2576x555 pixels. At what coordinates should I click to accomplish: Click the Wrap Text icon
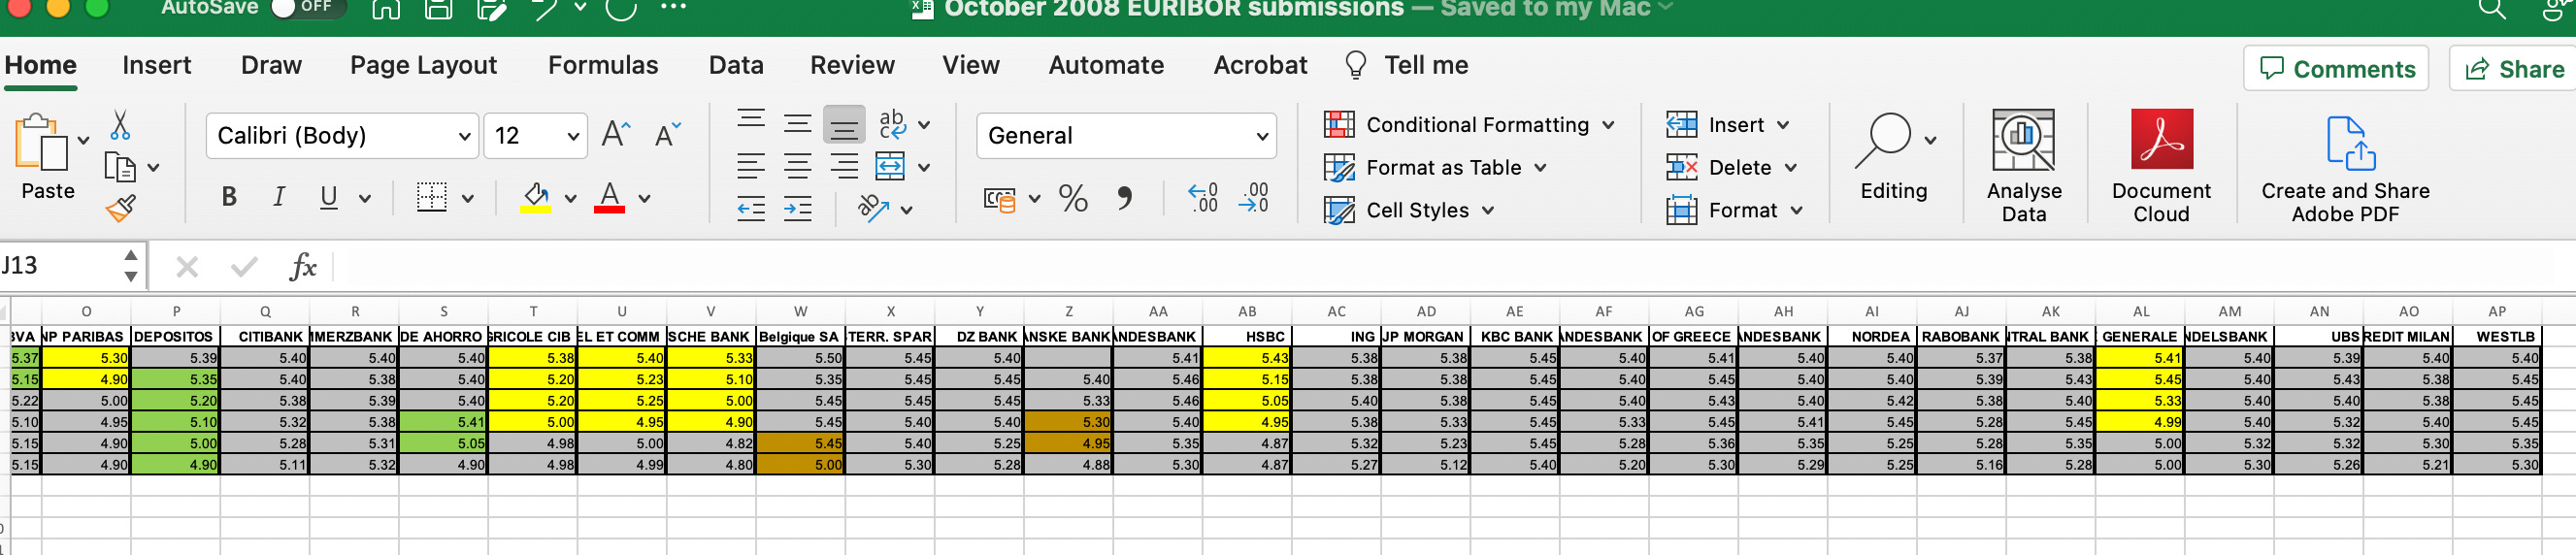click(892, 124)
